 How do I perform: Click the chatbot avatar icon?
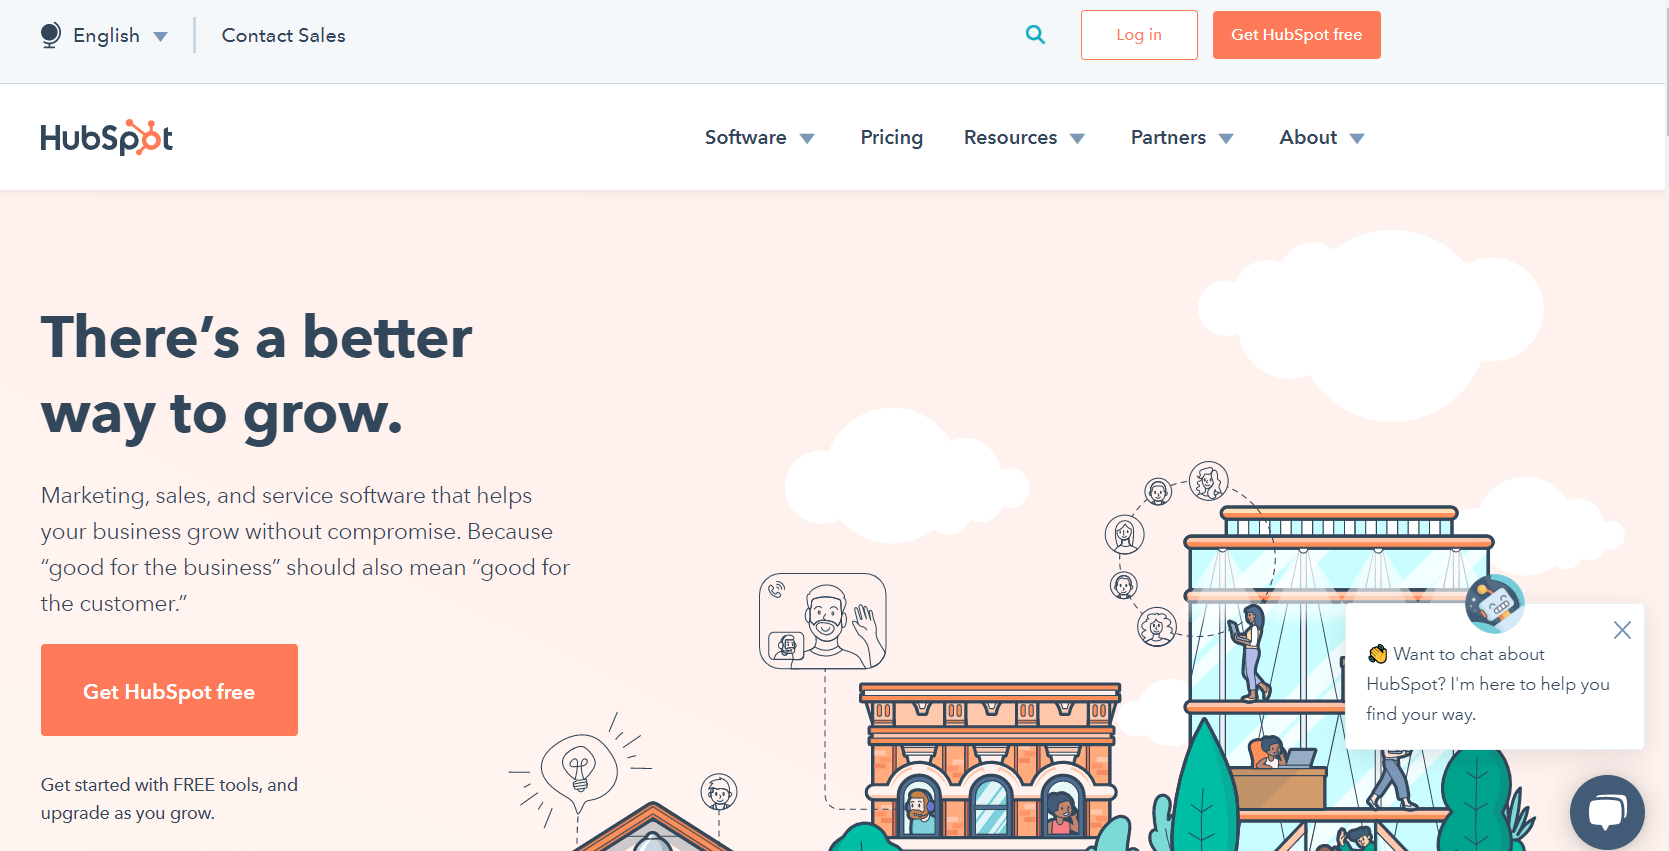click(1494, 603)
